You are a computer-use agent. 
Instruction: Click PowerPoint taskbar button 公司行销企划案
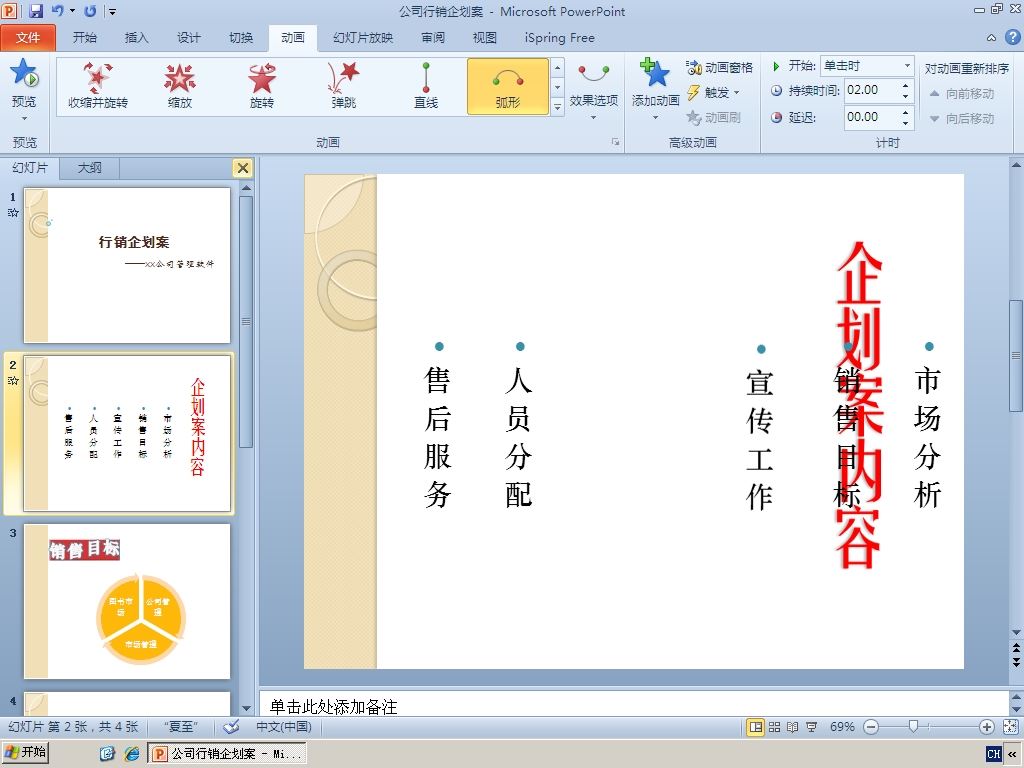(227, 754)
